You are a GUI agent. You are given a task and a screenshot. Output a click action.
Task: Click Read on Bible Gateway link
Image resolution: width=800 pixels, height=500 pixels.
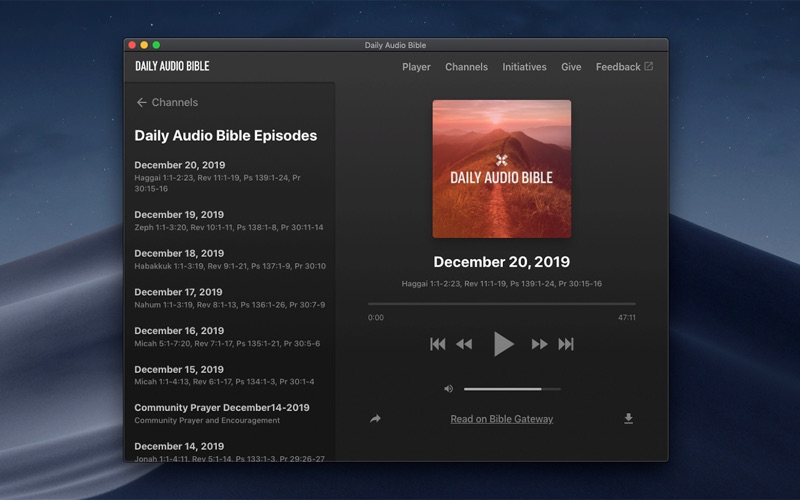[x=502, y=419]
